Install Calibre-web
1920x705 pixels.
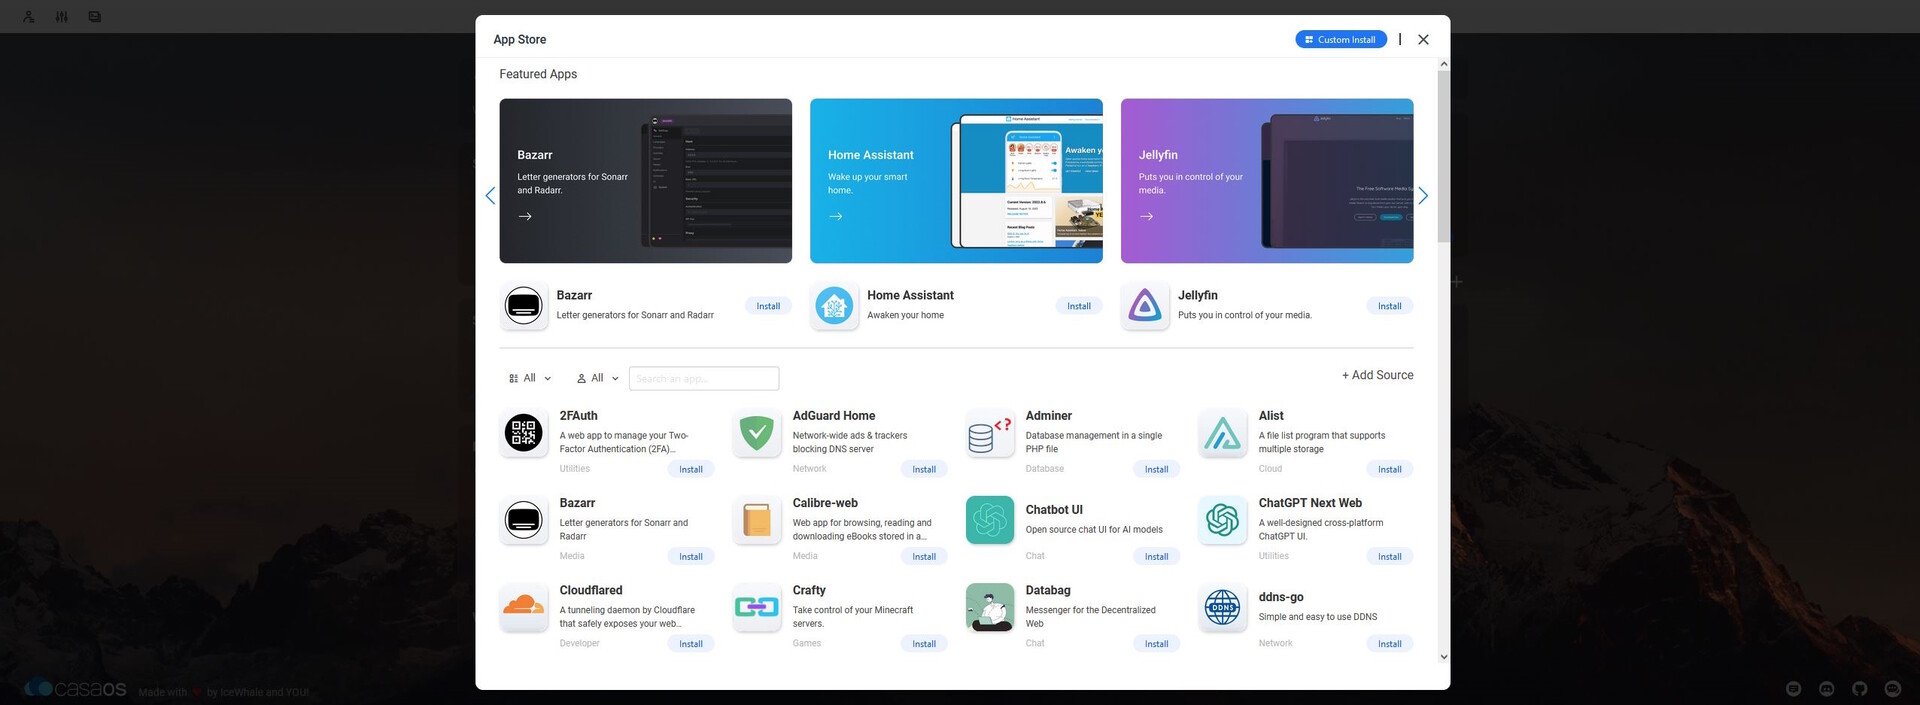[x=924, y=557]
